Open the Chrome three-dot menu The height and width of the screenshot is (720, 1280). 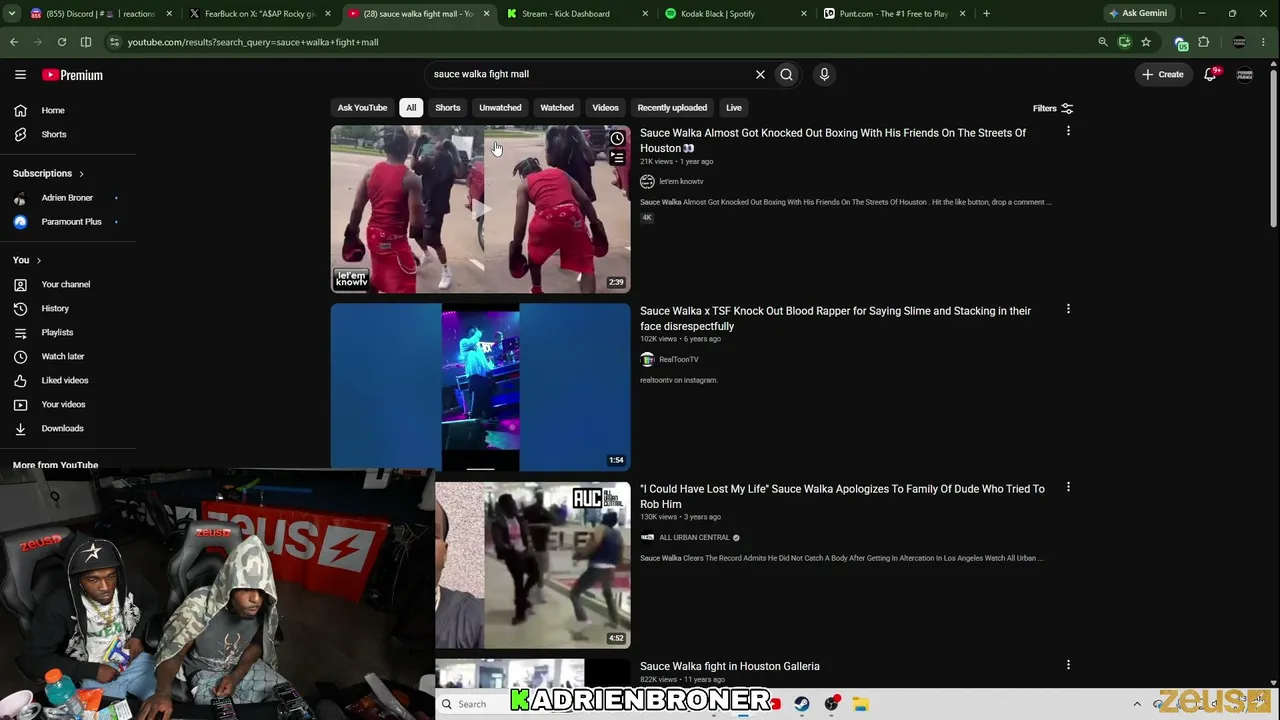[1265, 42]
